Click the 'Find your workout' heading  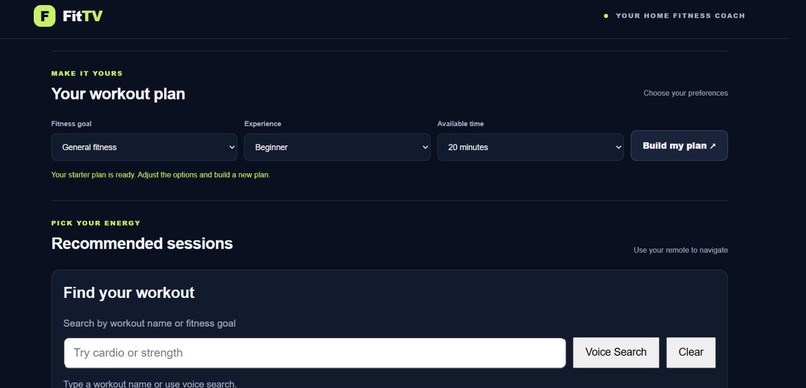(x=129, y=292)
